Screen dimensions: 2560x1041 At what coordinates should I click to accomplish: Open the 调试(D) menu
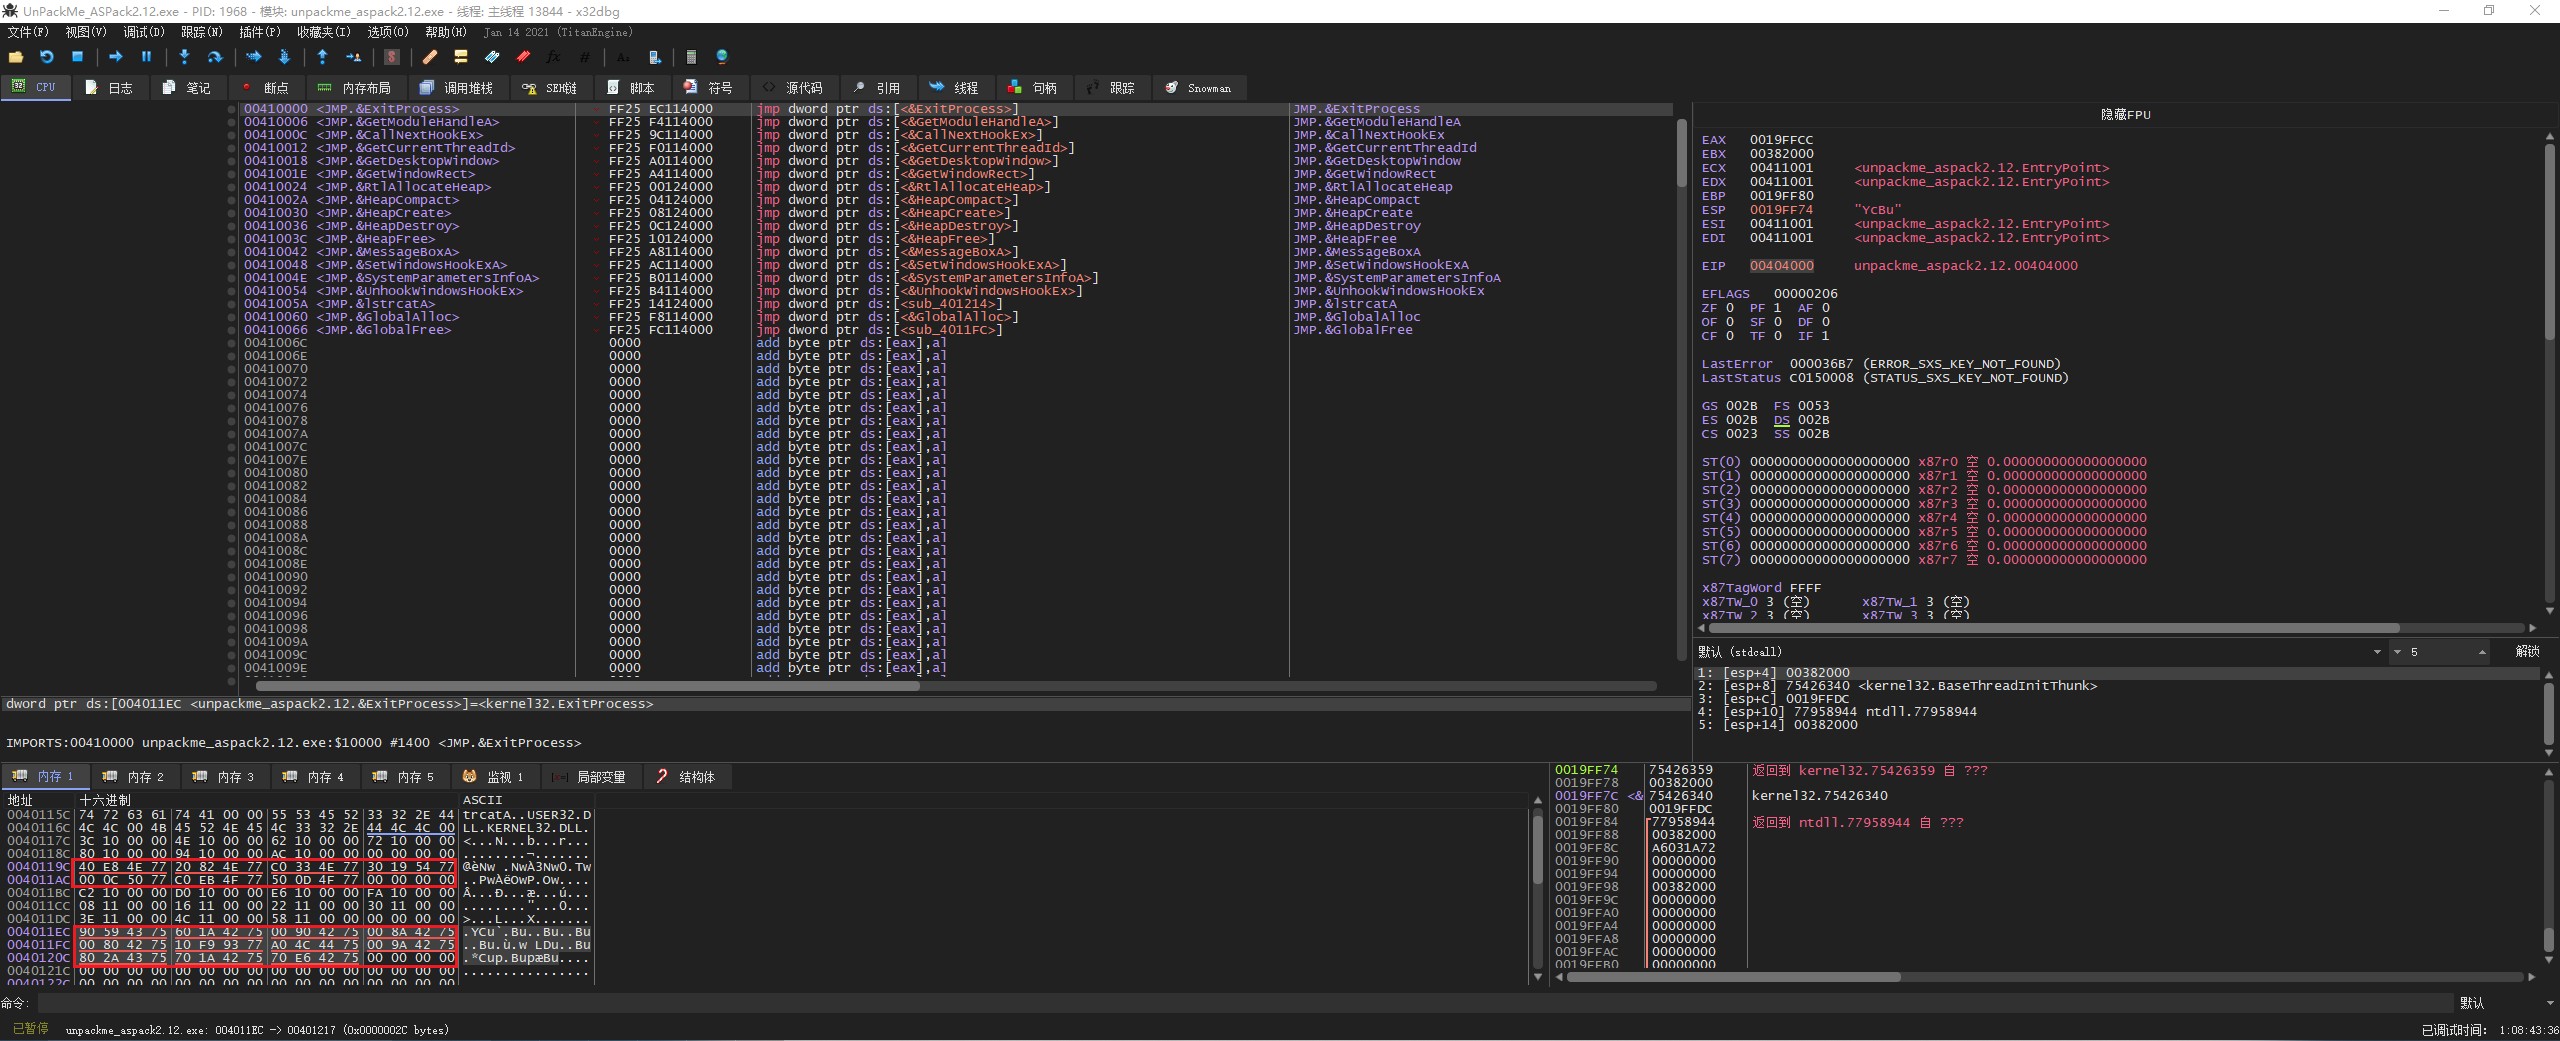[143, 32]
